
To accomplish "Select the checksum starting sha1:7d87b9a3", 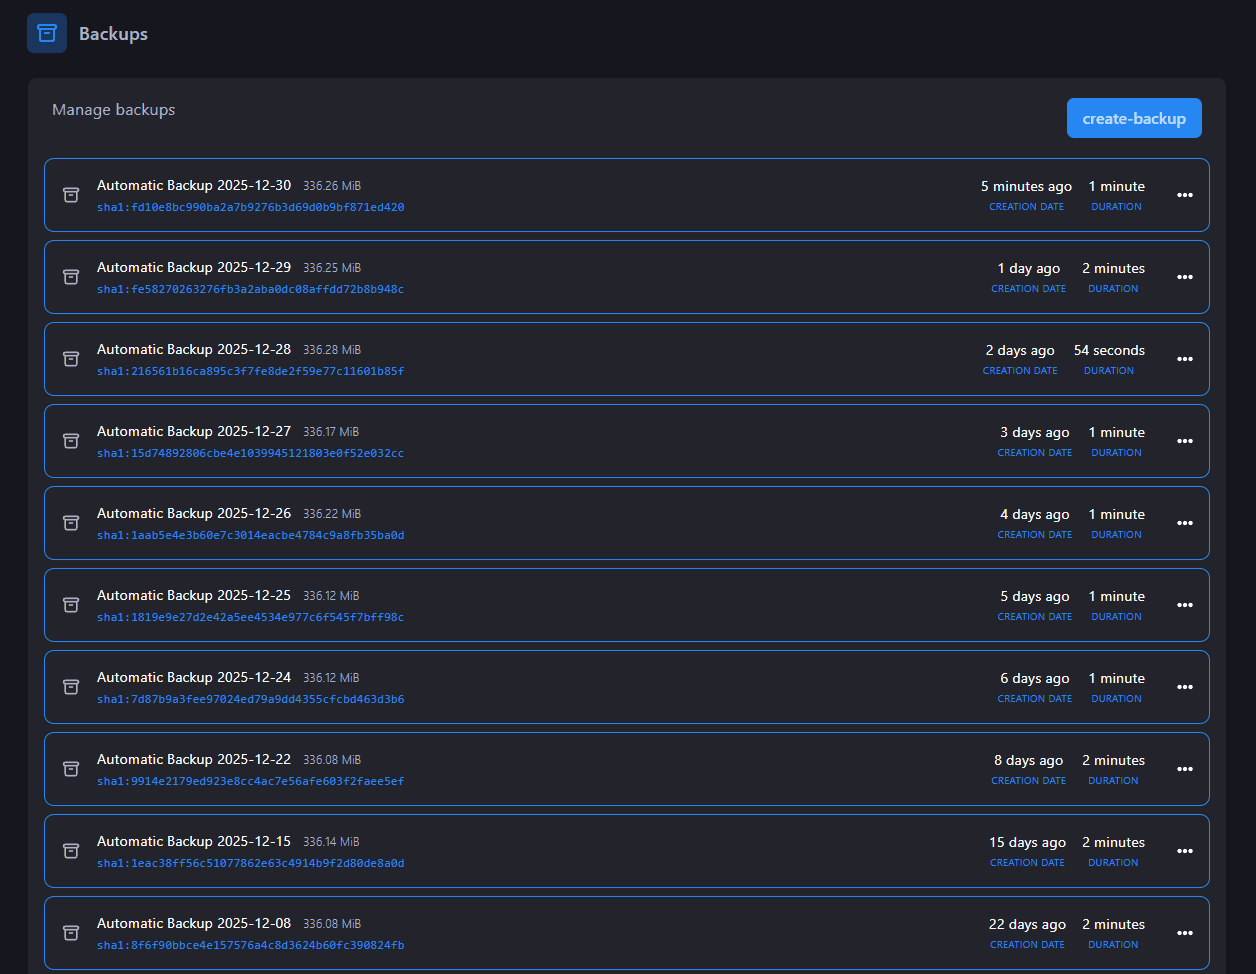I will [x=251, y=699].
